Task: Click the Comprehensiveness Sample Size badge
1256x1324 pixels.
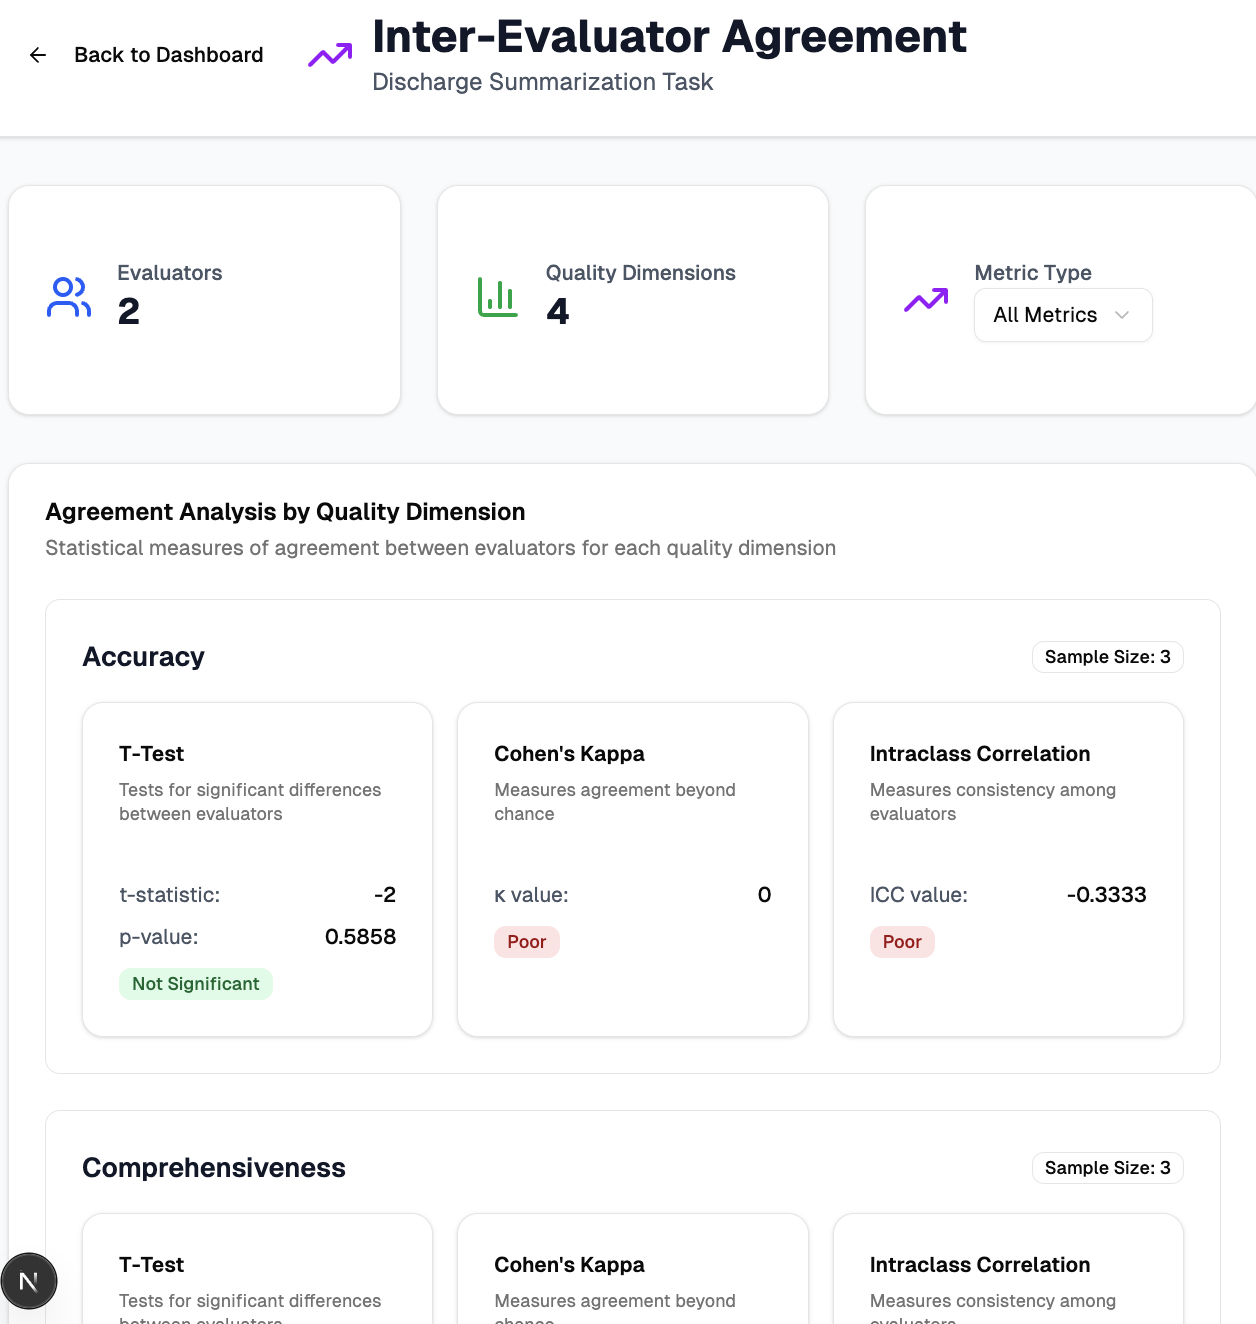Action: click(x=1107, y=1168)
